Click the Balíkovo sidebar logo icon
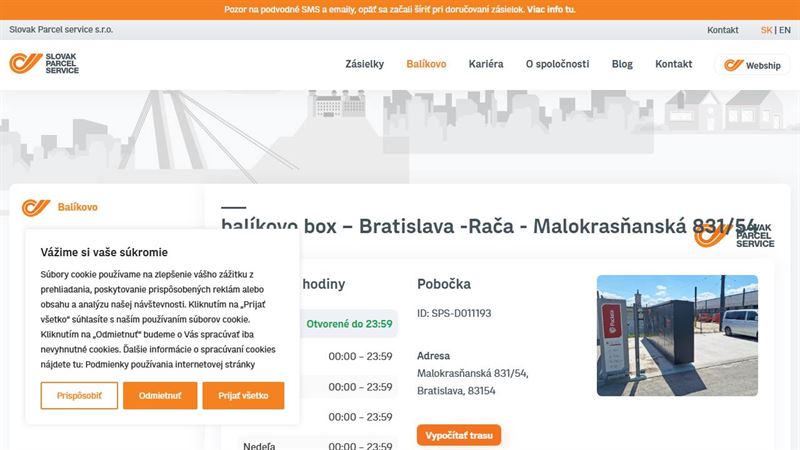Viewport: 800px width, 450px height. [x=36, y=207]
